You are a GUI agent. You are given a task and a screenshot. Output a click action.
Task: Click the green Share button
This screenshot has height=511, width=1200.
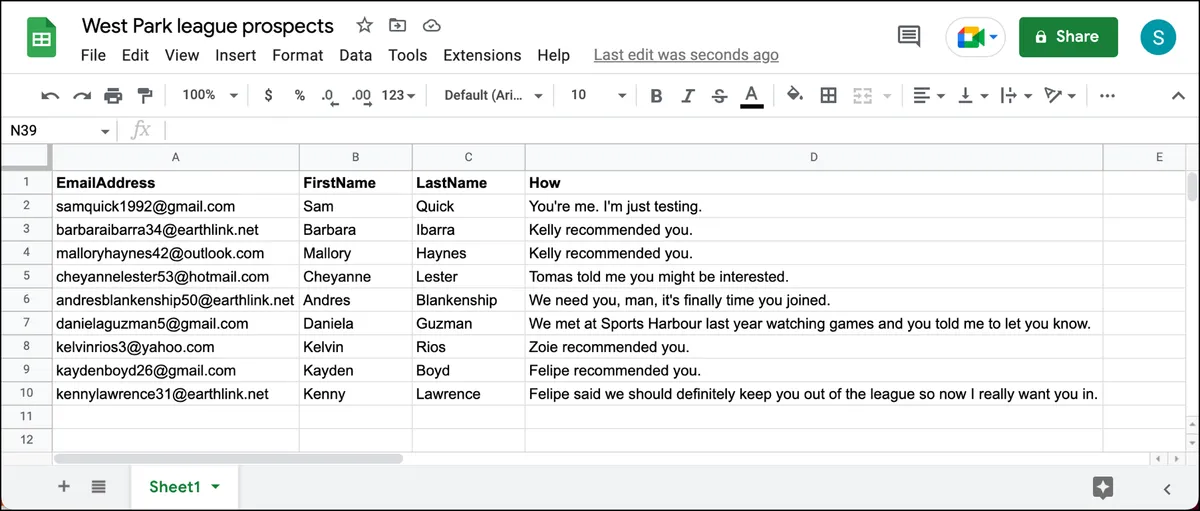[x=1068, y=37]
